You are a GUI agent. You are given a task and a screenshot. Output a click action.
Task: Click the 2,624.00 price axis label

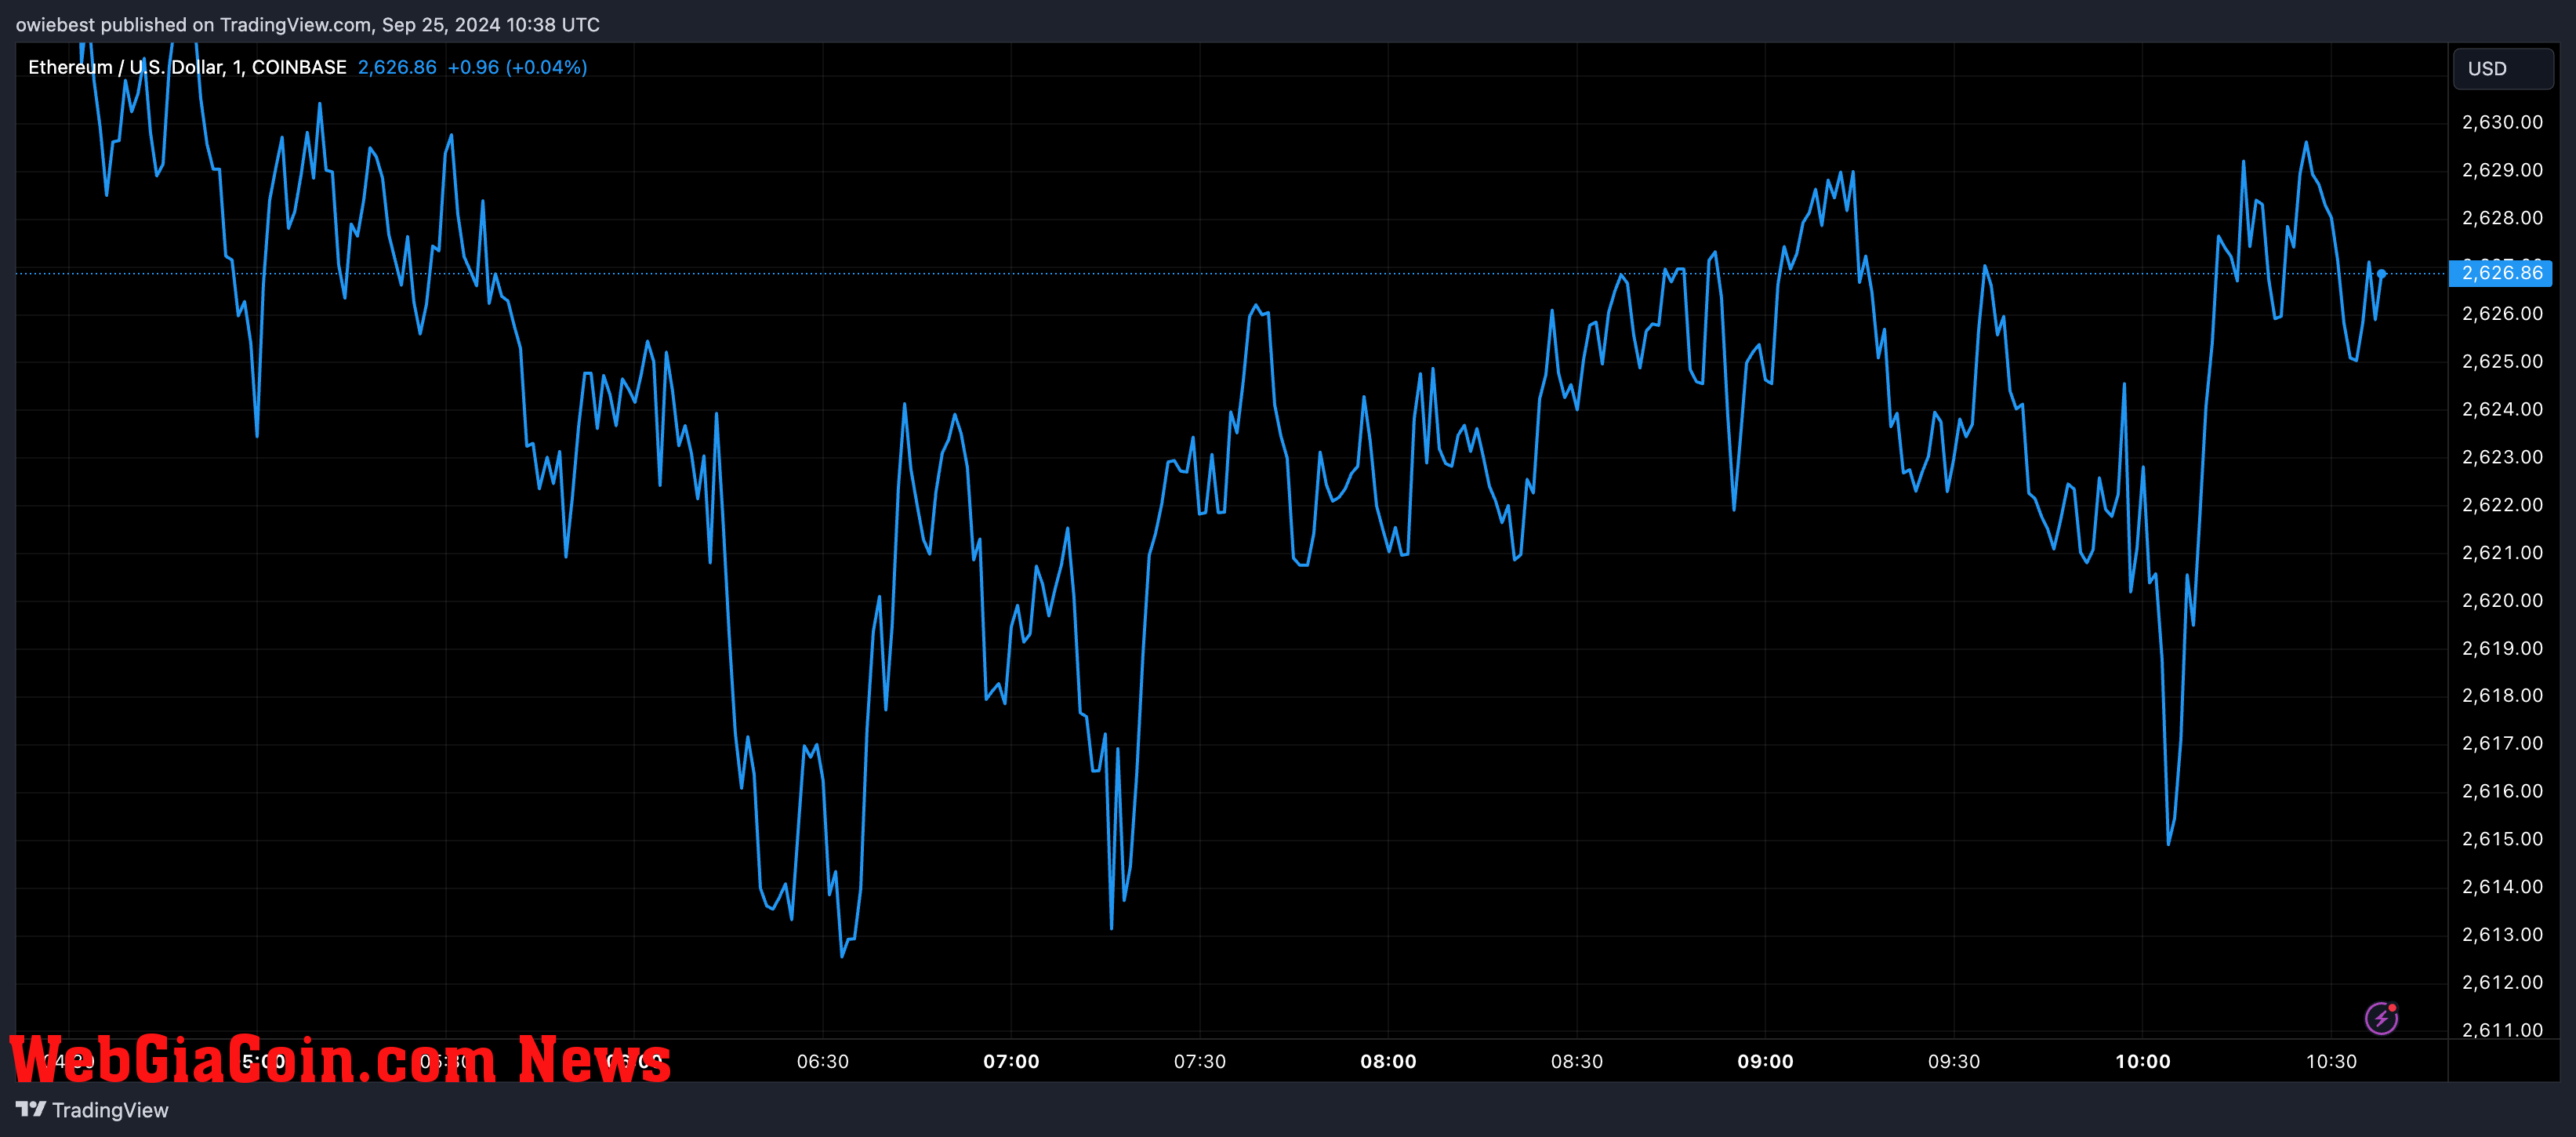[x=2502, y=409]
